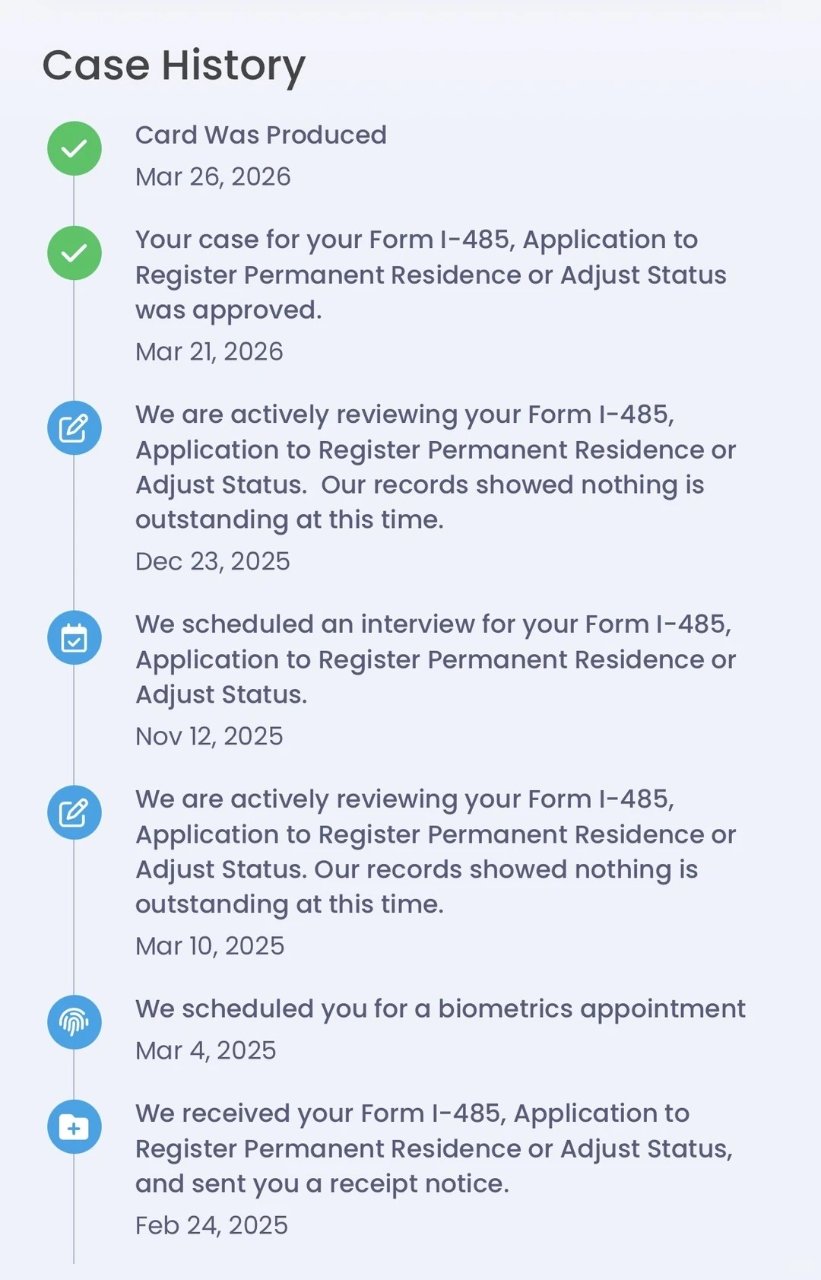This screenshot has height=1280, width=821.
Task: Select the Mar 4, 2025 date
Action: pos(205,1051)
